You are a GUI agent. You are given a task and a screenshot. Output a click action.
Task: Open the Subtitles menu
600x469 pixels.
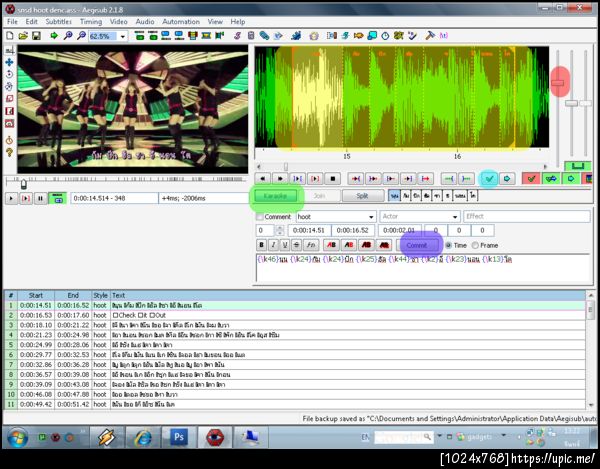pyautogui.click(x=59, y=22)
